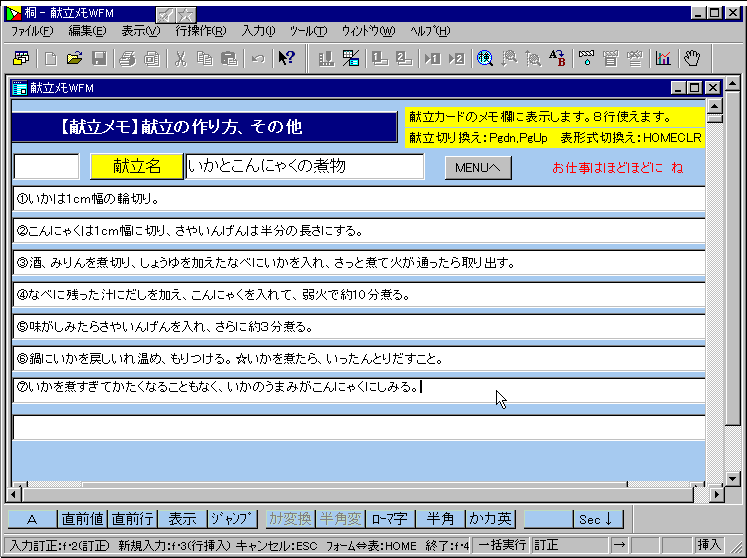
Task: Click the いかとこんにゃくの煮物 name field
Action: [x=304, y=167]
